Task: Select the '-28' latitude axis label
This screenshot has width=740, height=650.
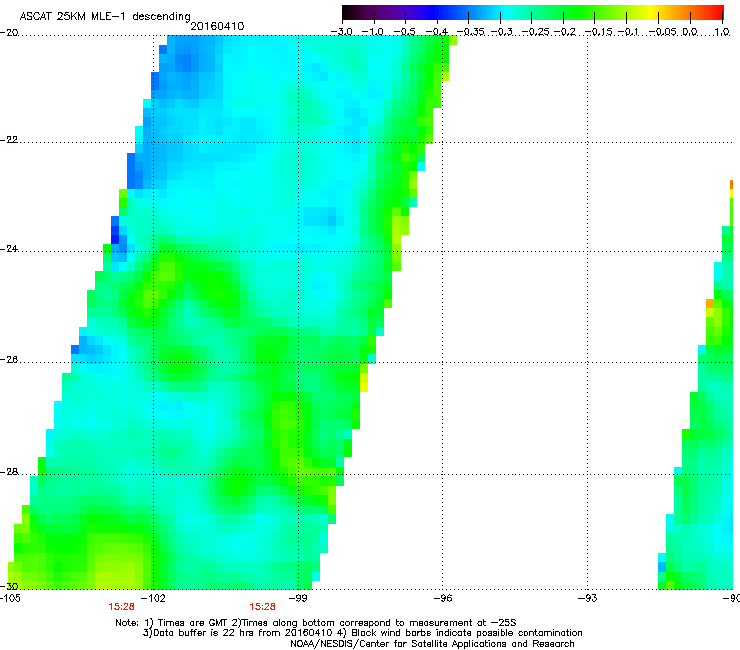Action: pyautogui.click(x=9, y=472)
